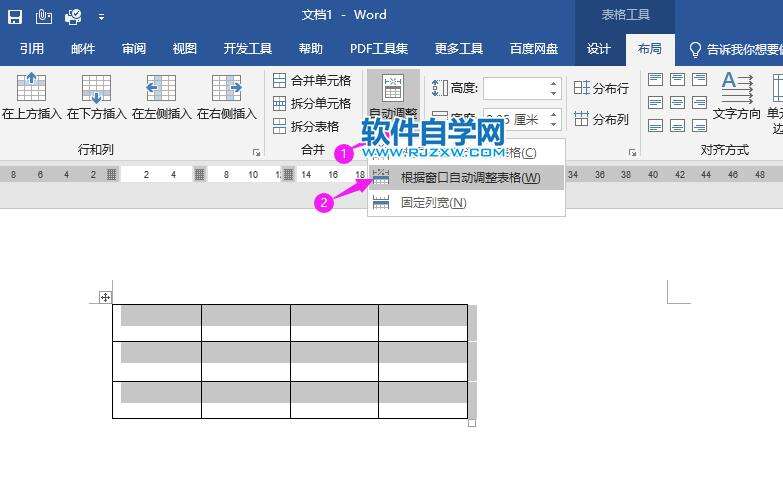Click 拆分表格 to split the table
The width and height of the screenshot is (783, 478).
coord(306,126)
